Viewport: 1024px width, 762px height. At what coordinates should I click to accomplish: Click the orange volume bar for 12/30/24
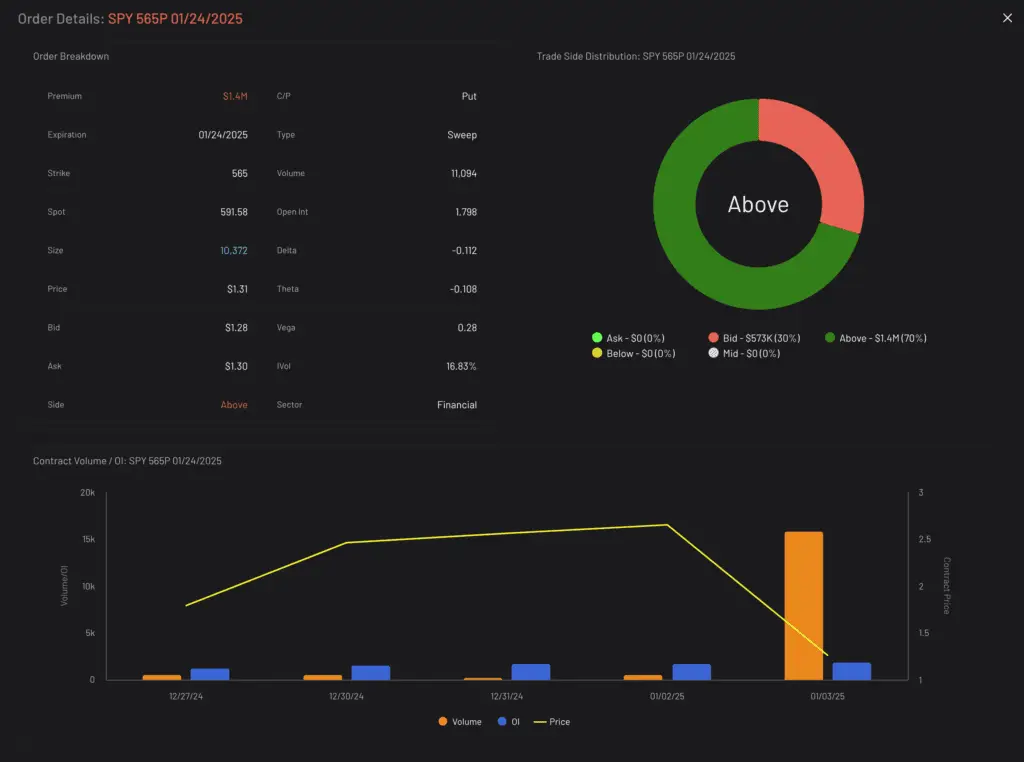coord(323,677)
